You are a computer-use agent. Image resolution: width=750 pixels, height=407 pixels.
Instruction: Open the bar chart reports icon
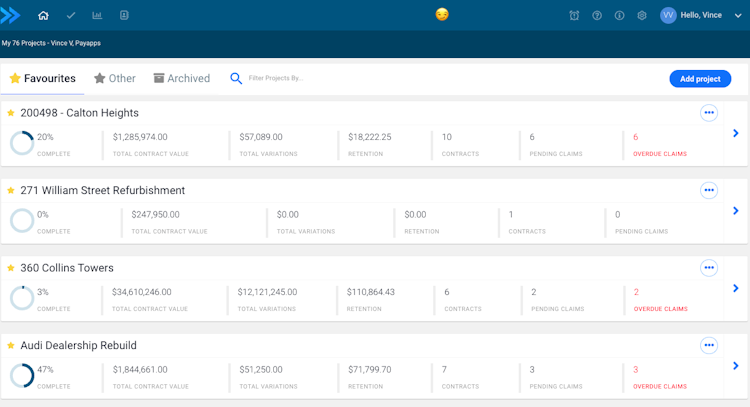(x=97, y=15)
